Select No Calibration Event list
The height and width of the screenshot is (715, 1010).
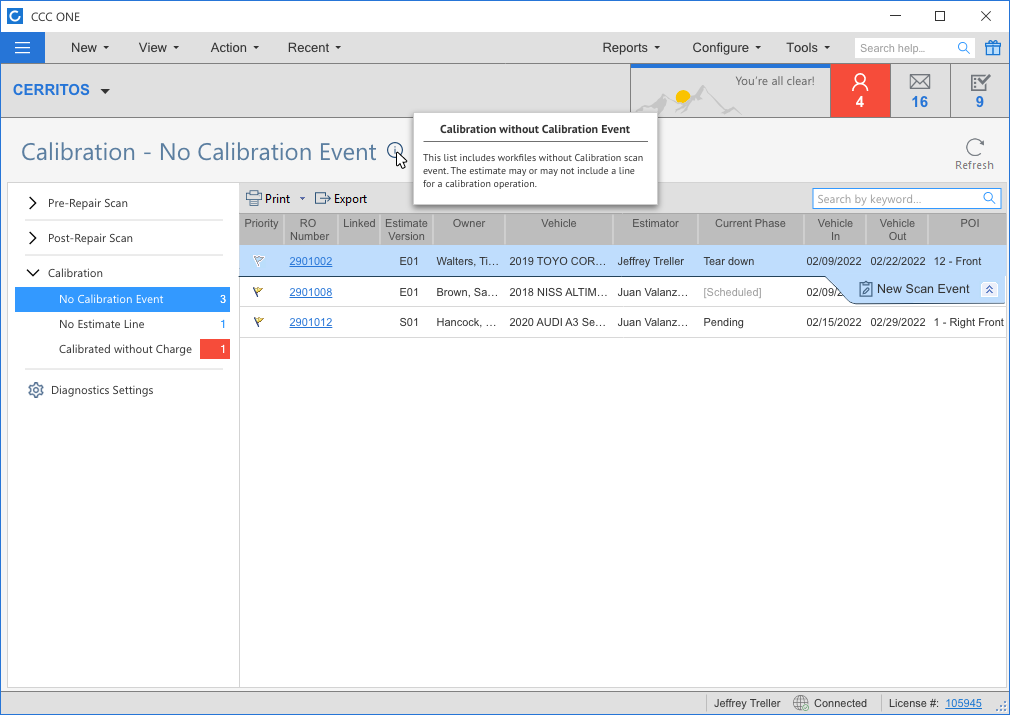(x=122, y=299)
